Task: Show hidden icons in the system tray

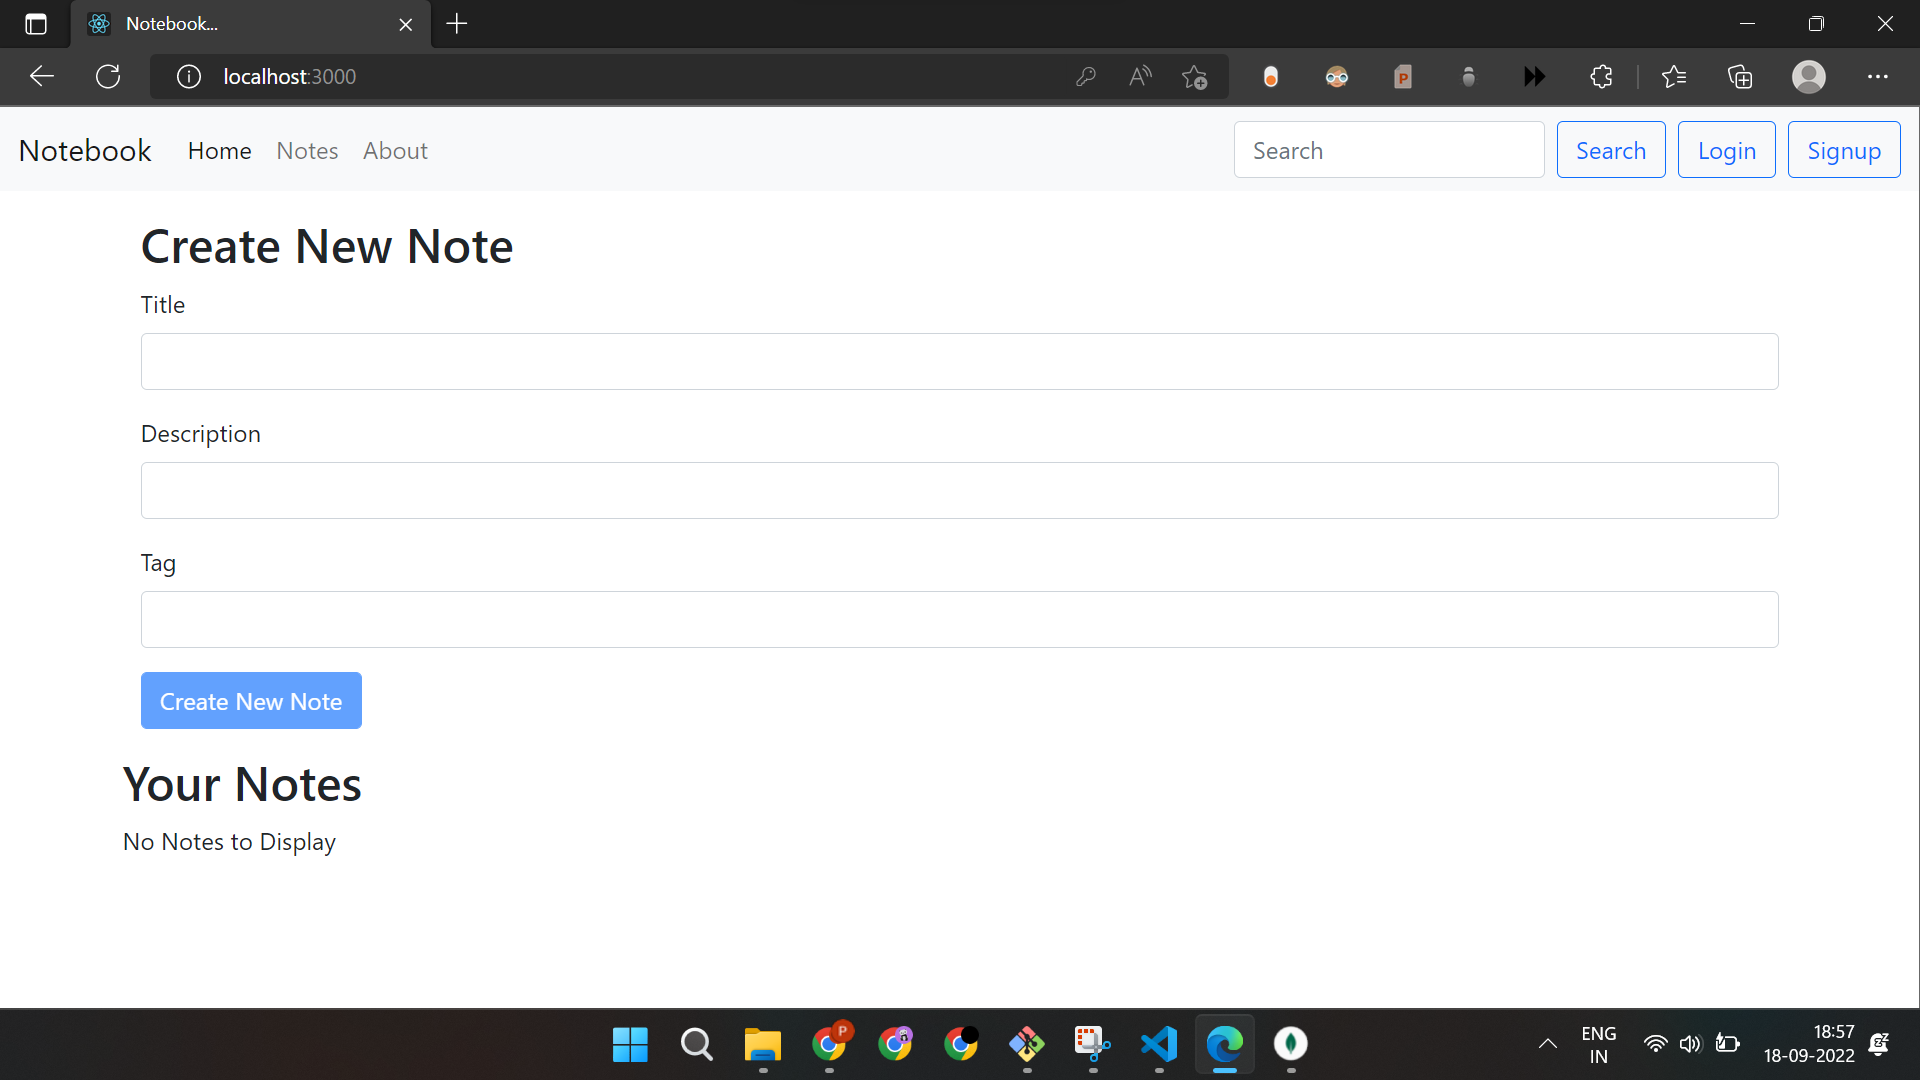Action: (1547, 1044)
